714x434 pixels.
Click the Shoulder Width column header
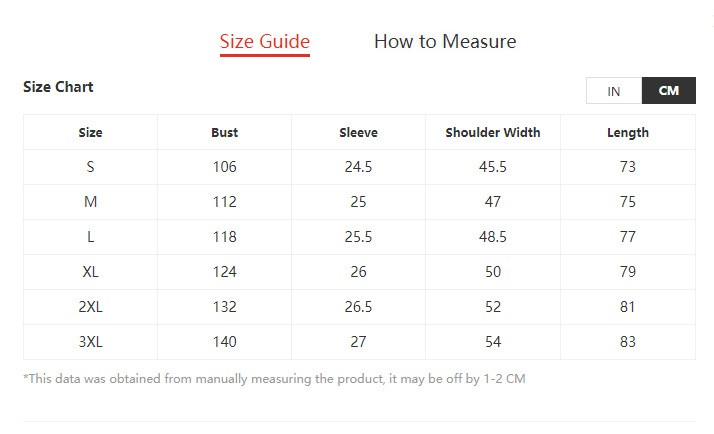(x=493, y=132)
